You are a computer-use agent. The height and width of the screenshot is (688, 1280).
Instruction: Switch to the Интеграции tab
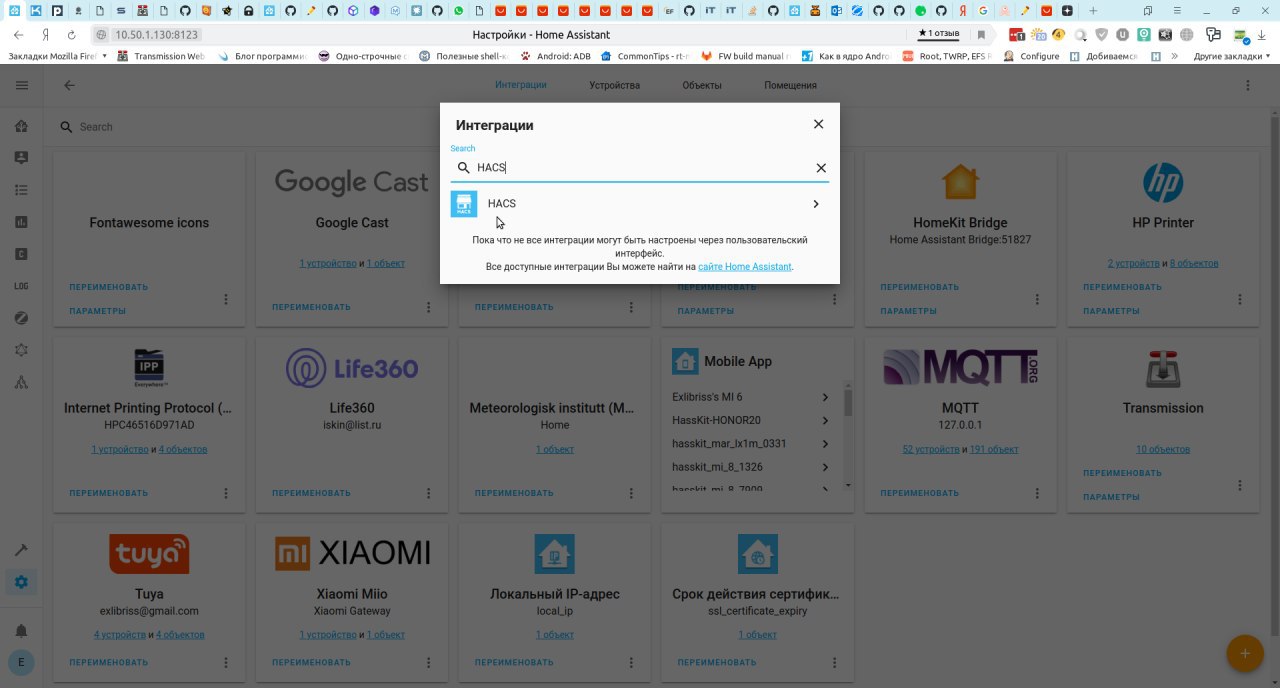click(x=520, y=85)
